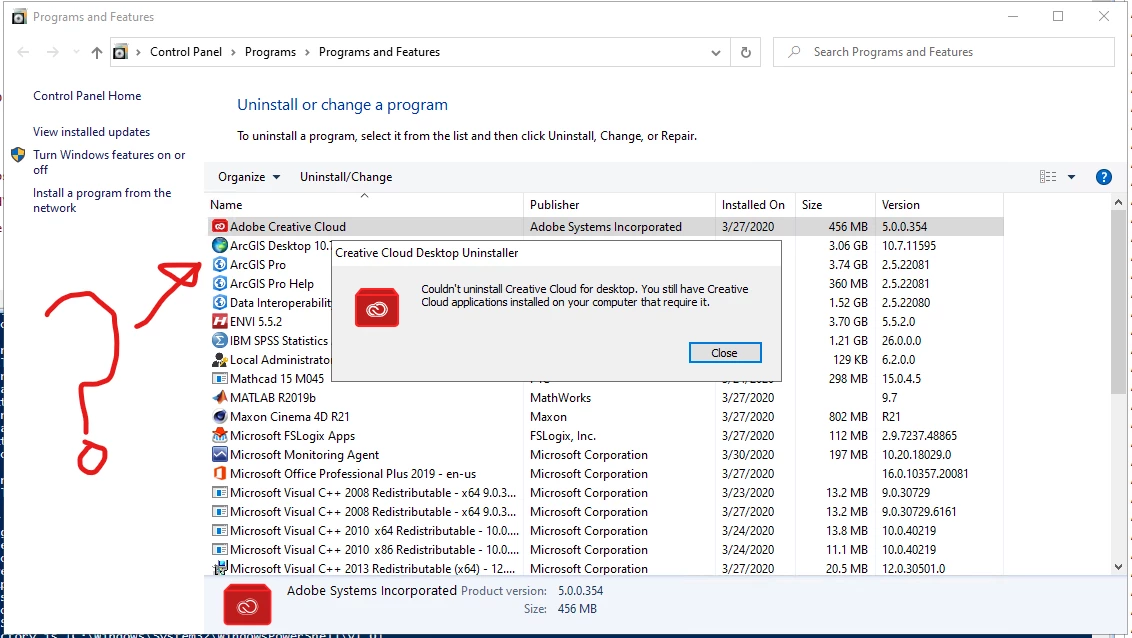Click the Control Panel icon in address bar
Screen dimensions: 1132x638
(x=121, y=52)
